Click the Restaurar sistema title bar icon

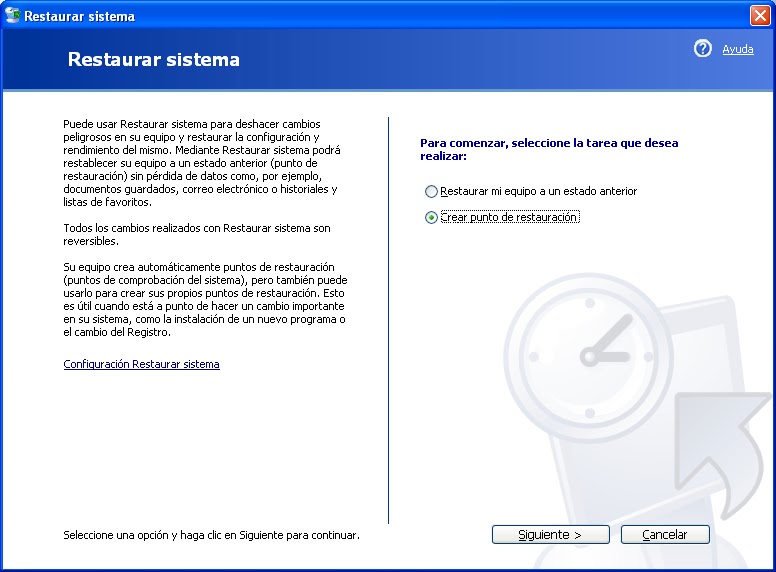pyautogui.click(x=12, y=15)
